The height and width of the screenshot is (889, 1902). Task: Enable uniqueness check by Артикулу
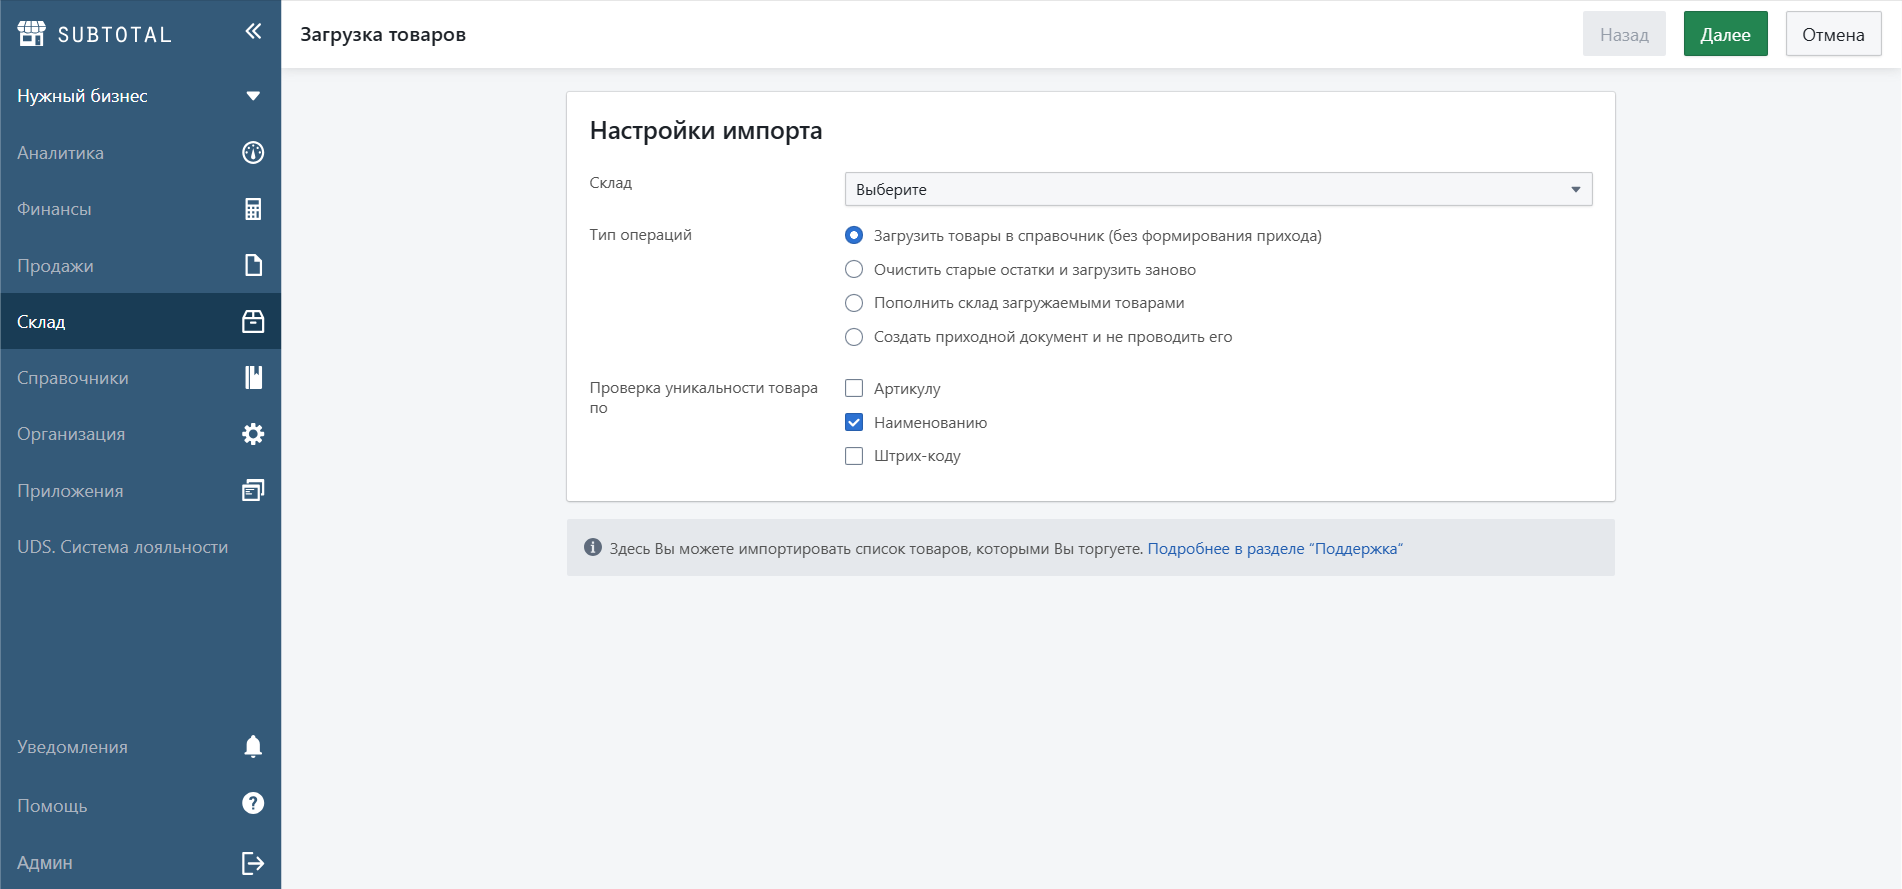pos(854,388)
